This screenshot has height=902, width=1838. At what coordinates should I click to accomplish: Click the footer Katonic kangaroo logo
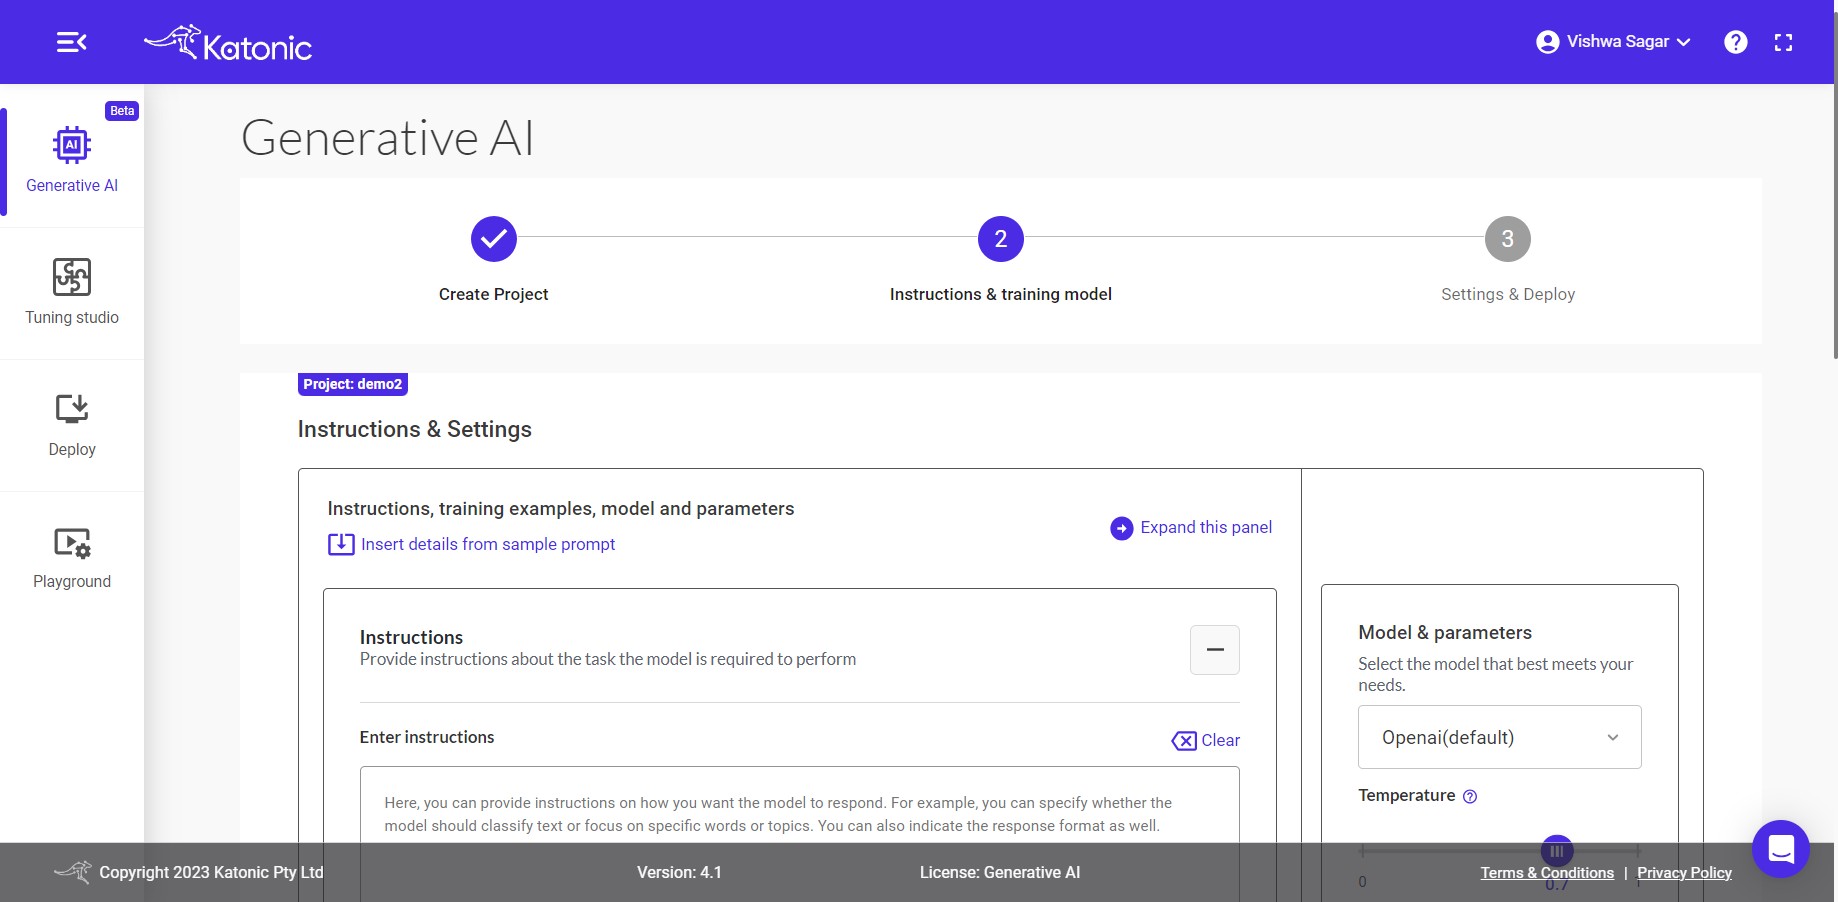pyautogui.click(x=73, y=871)
